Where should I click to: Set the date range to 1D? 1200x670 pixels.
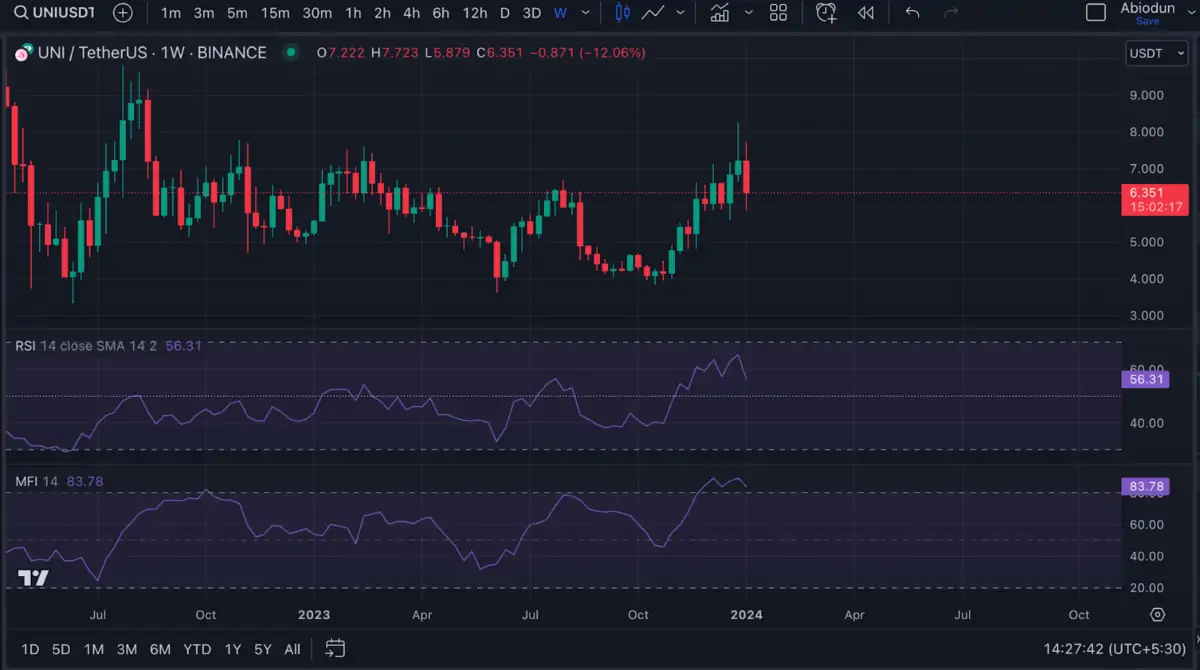(x=30, y=649)
